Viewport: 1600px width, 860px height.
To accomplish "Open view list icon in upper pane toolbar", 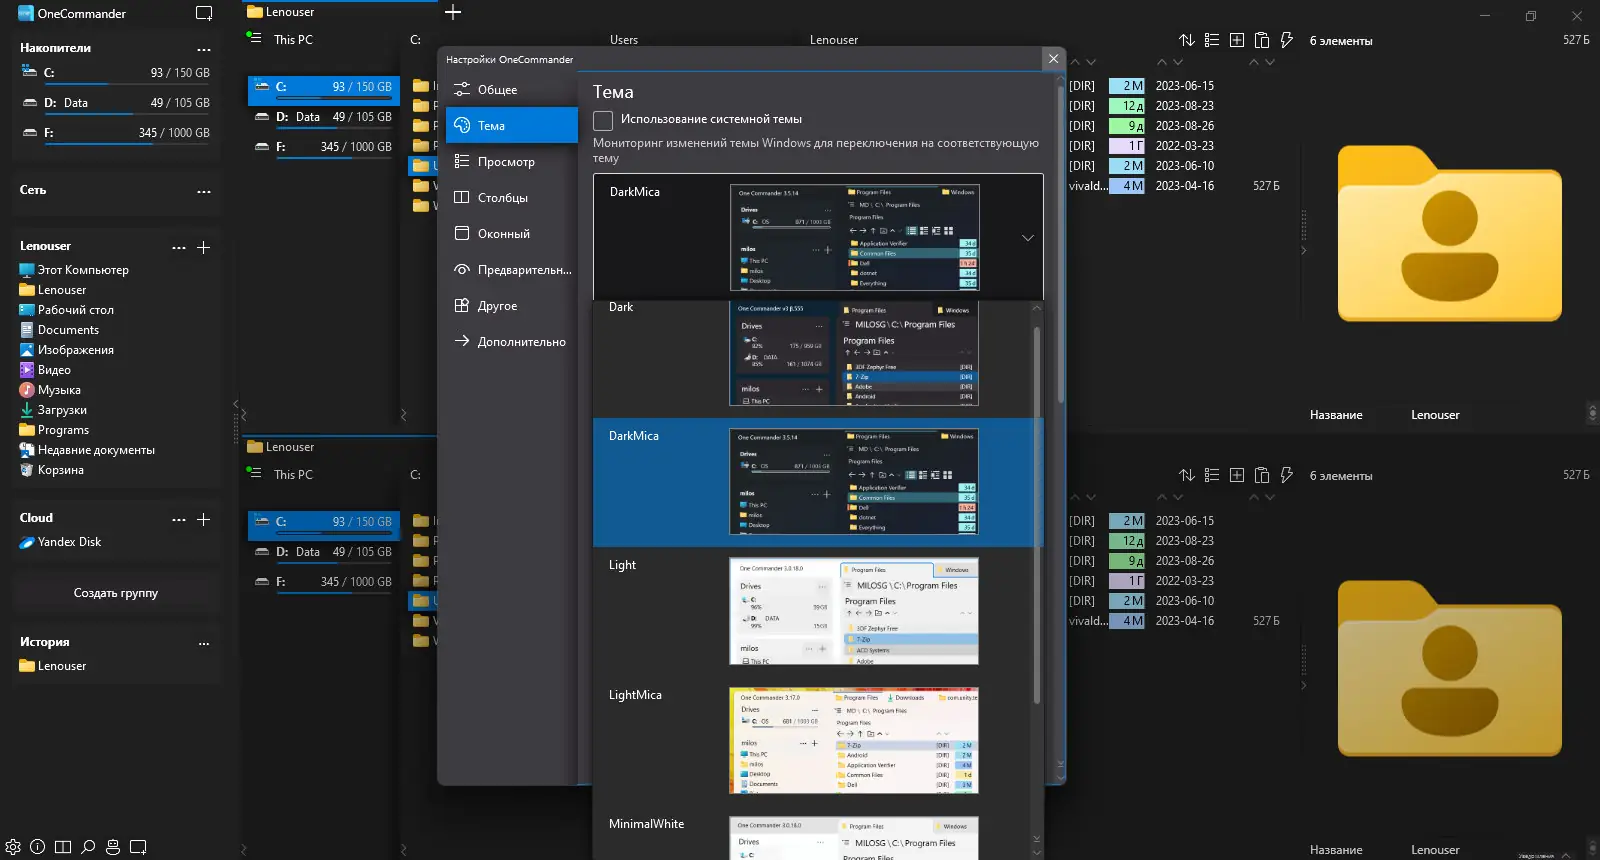I will click(x=1212, y=40).
